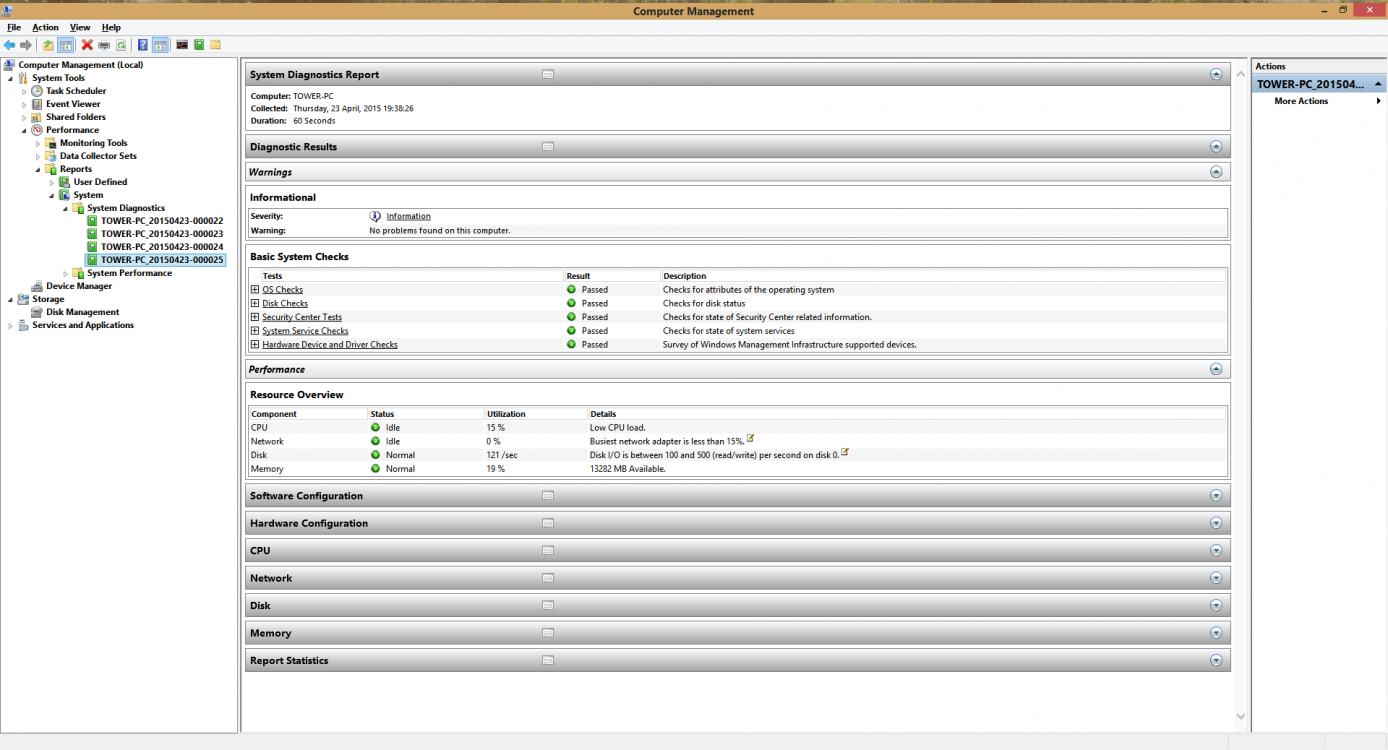Select the Event Viewer icon in tree
Viewport: 1388px width, 750px height.
click(x=37, y=104)
